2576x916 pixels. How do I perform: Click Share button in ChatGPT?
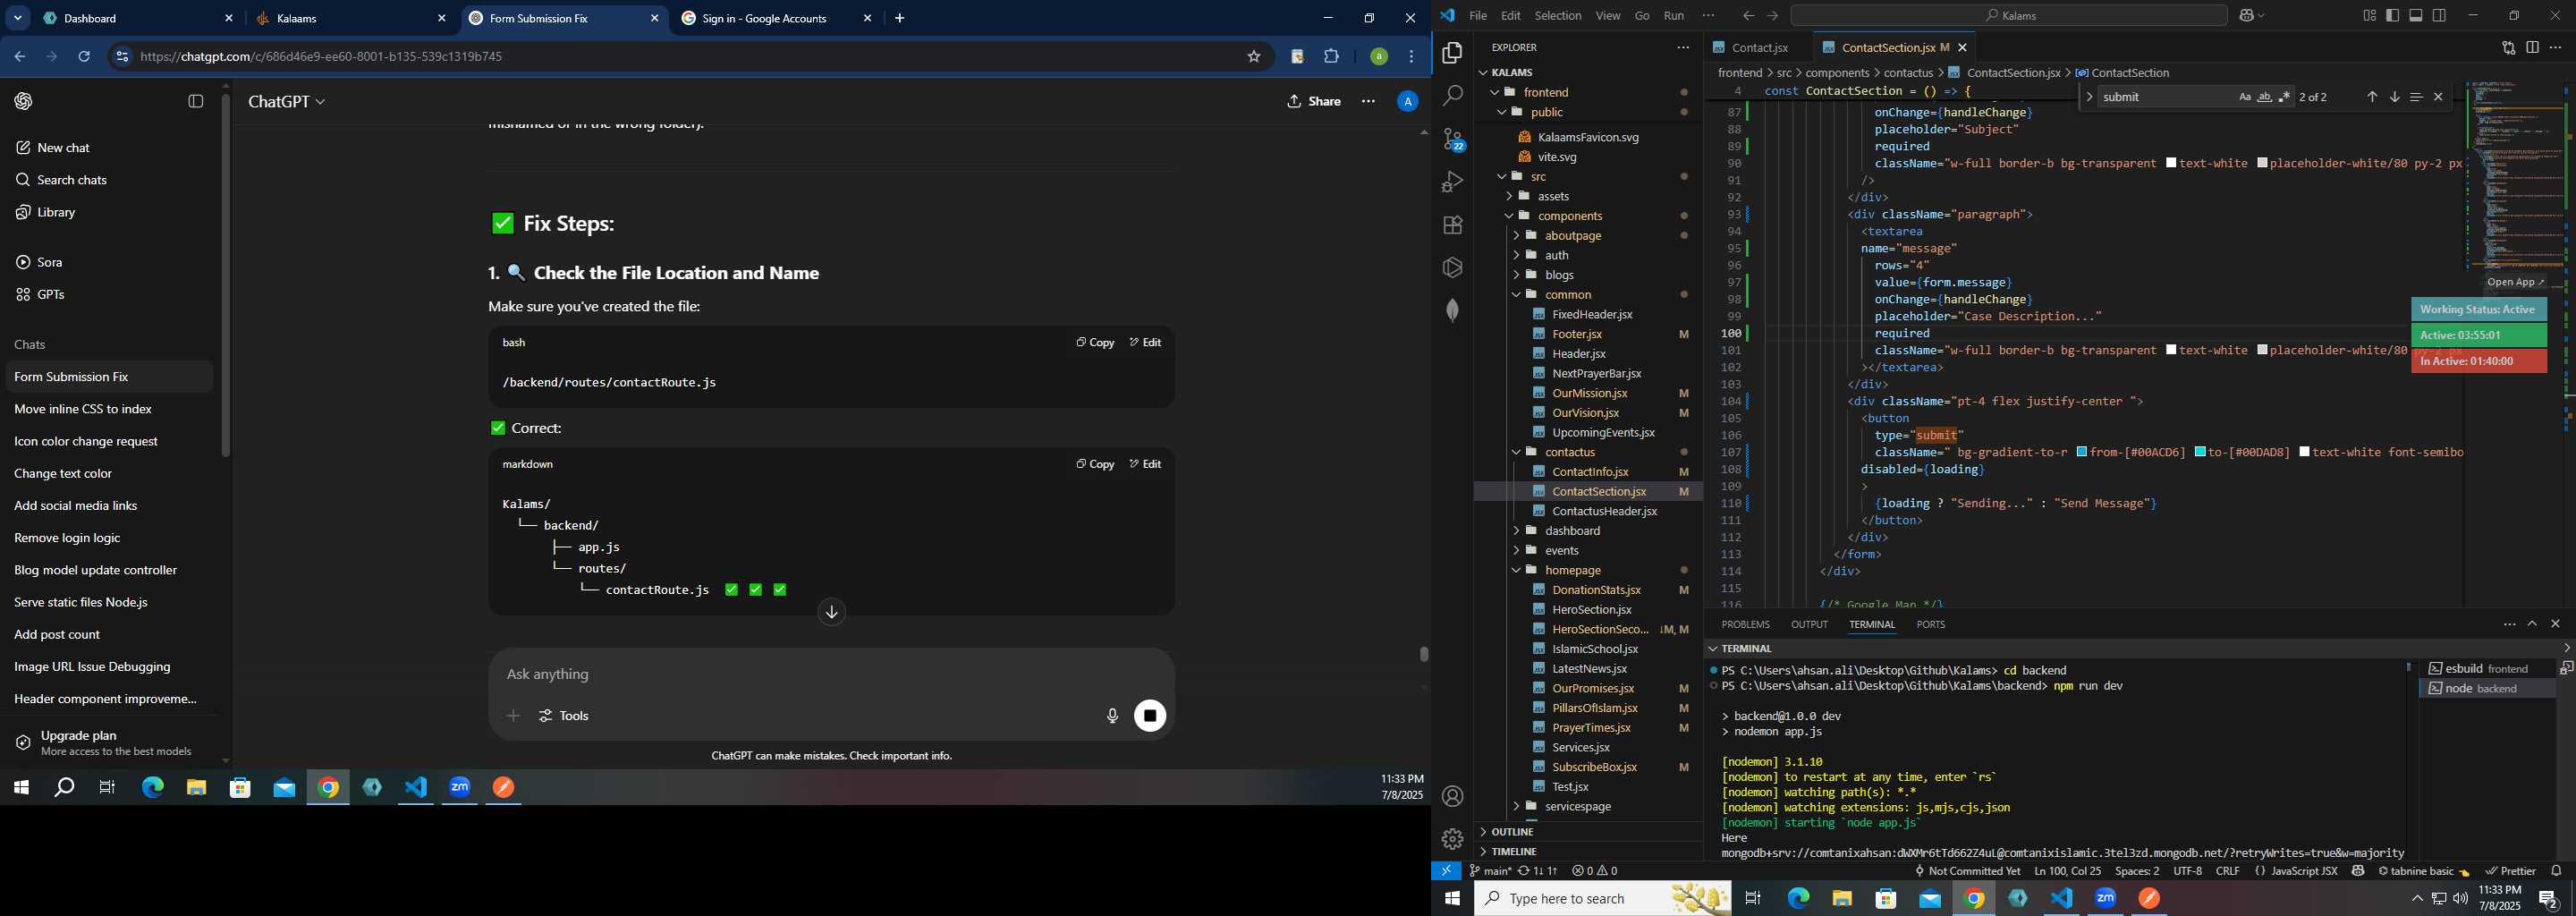click(x=1313, y=102)
